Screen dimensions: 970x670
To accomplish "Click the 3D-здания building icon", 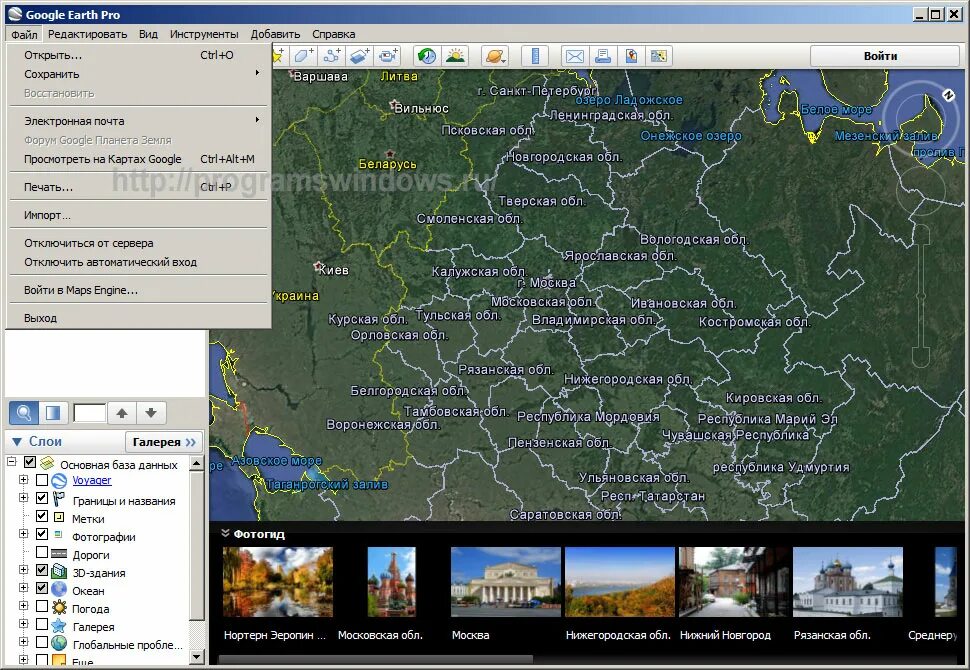I will click(x=59, y=570).
